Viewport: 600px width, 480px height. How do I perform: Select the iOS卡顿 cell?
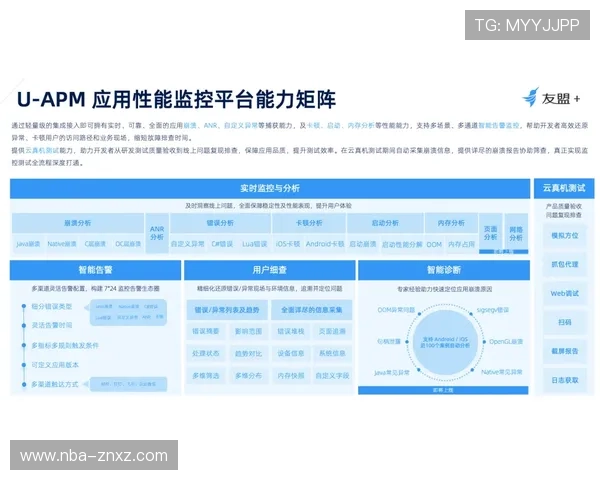click(x=288, y=244)
